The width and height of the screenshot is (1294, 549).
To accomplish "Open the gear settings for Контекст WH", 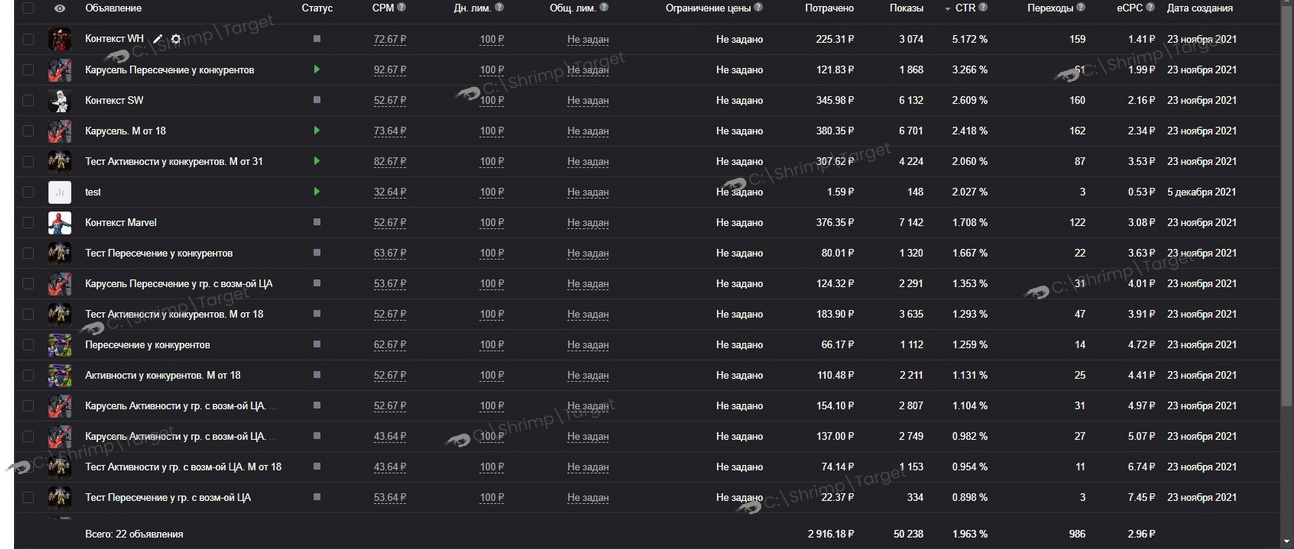I will point(176,39).
